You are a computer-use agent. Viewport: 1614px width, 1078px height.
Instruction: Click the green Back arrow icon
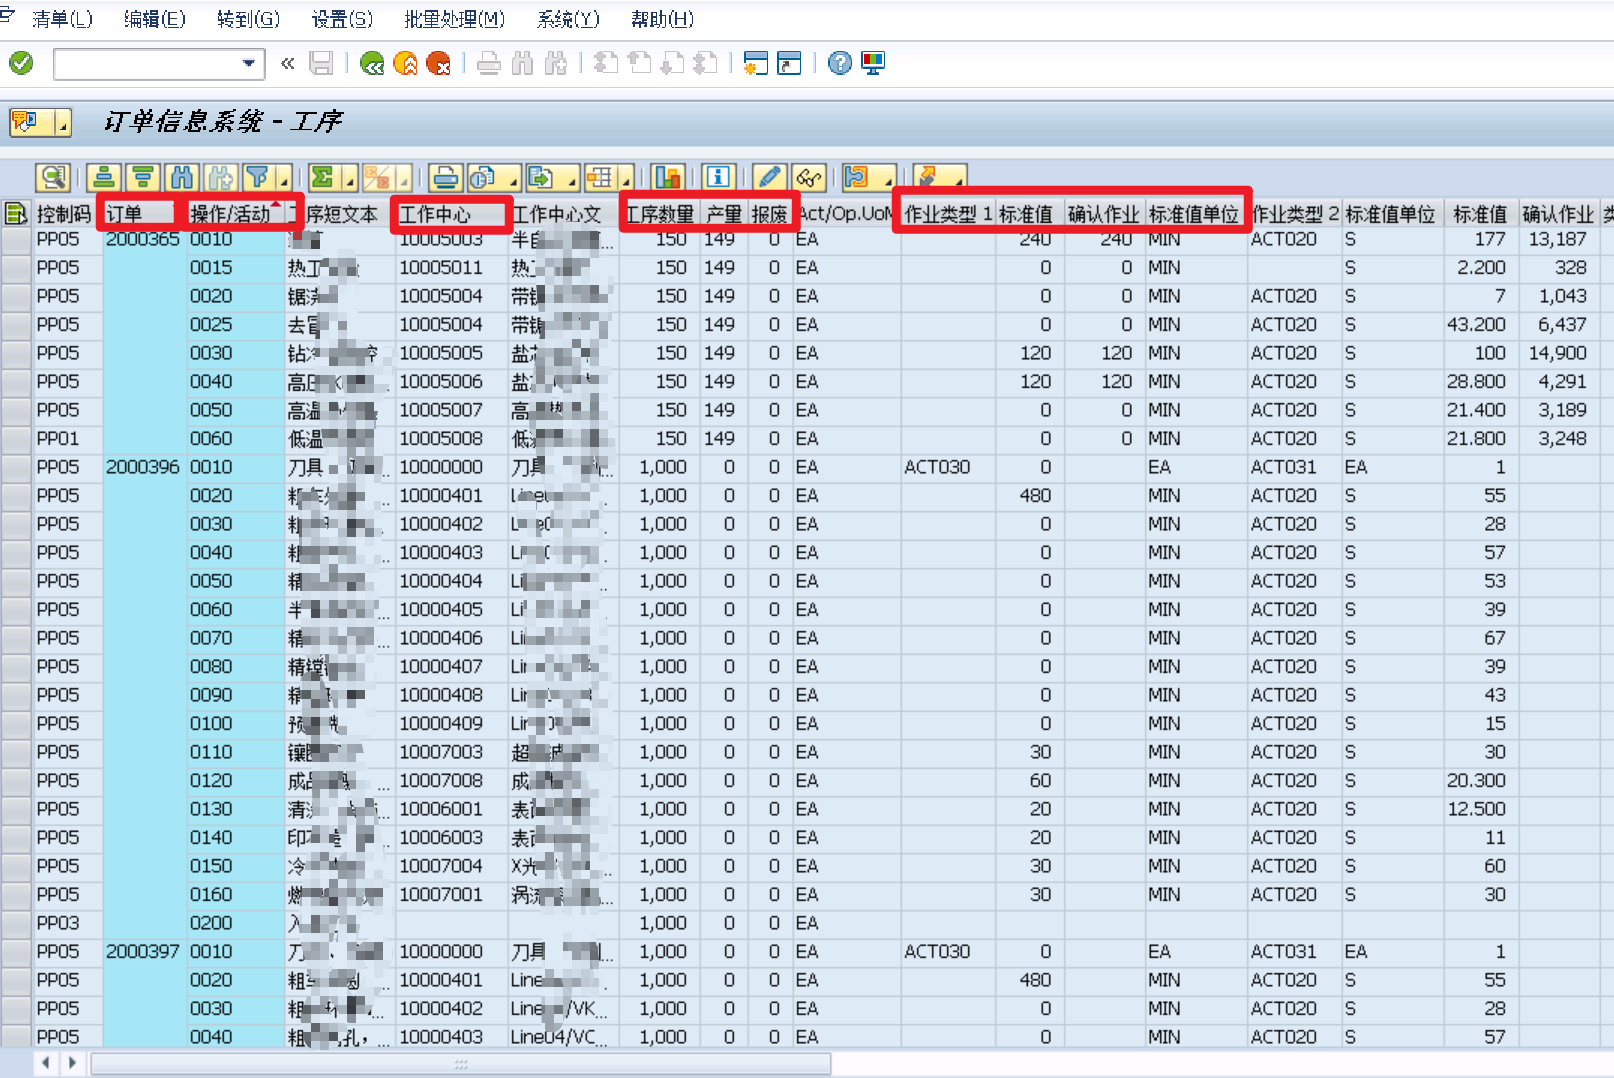tap(371, 63)
